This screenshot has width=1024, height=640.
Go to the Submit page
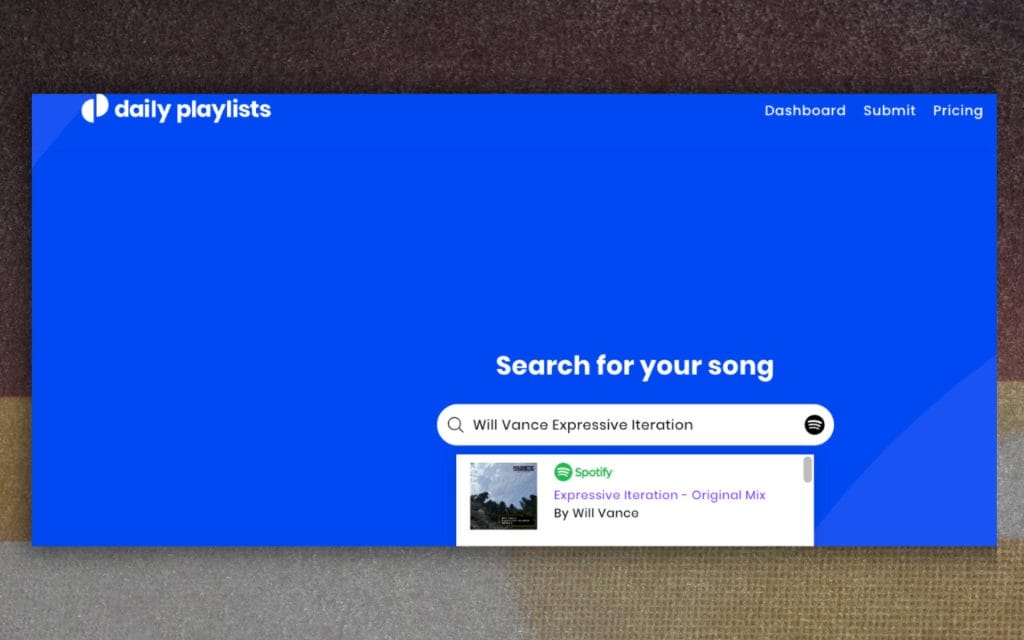pos(889,111)
